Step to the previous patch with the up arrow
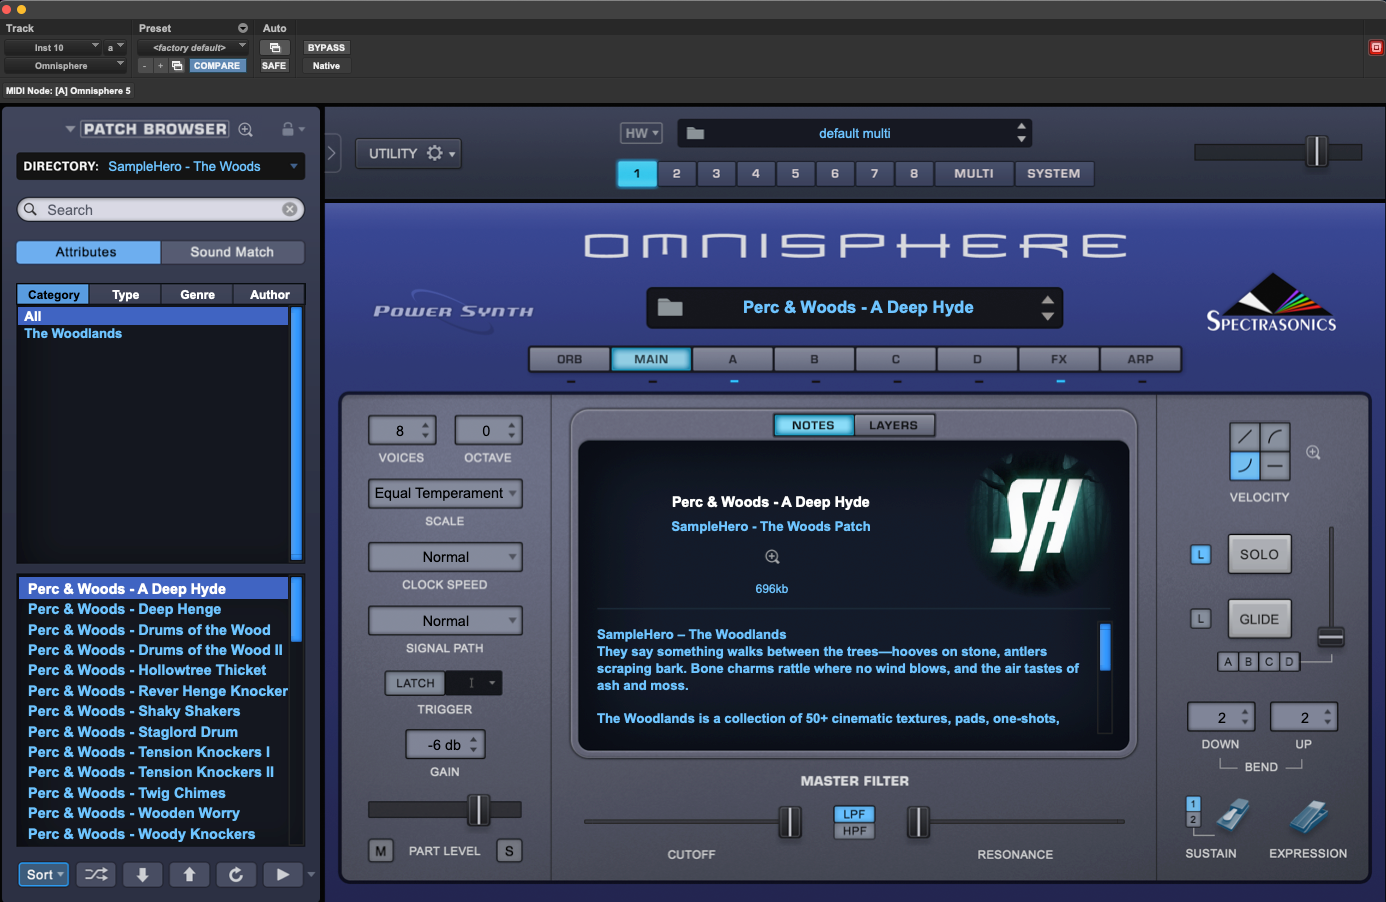 pos(189,874)
